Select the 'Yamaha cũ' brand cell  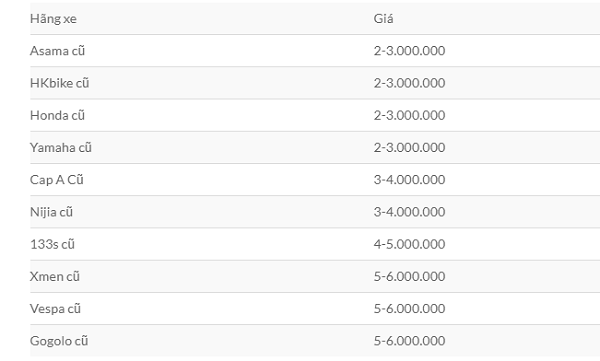pos(61,147)
